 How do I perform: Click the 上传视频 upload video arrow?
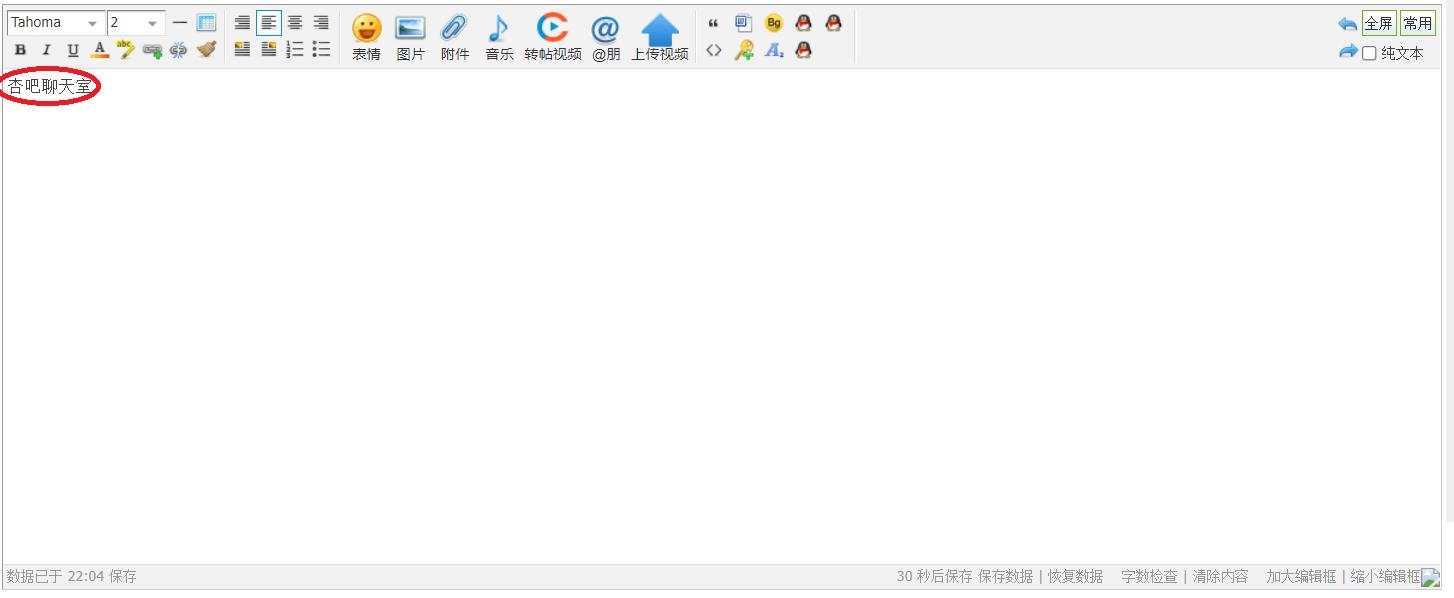[659, 37]
